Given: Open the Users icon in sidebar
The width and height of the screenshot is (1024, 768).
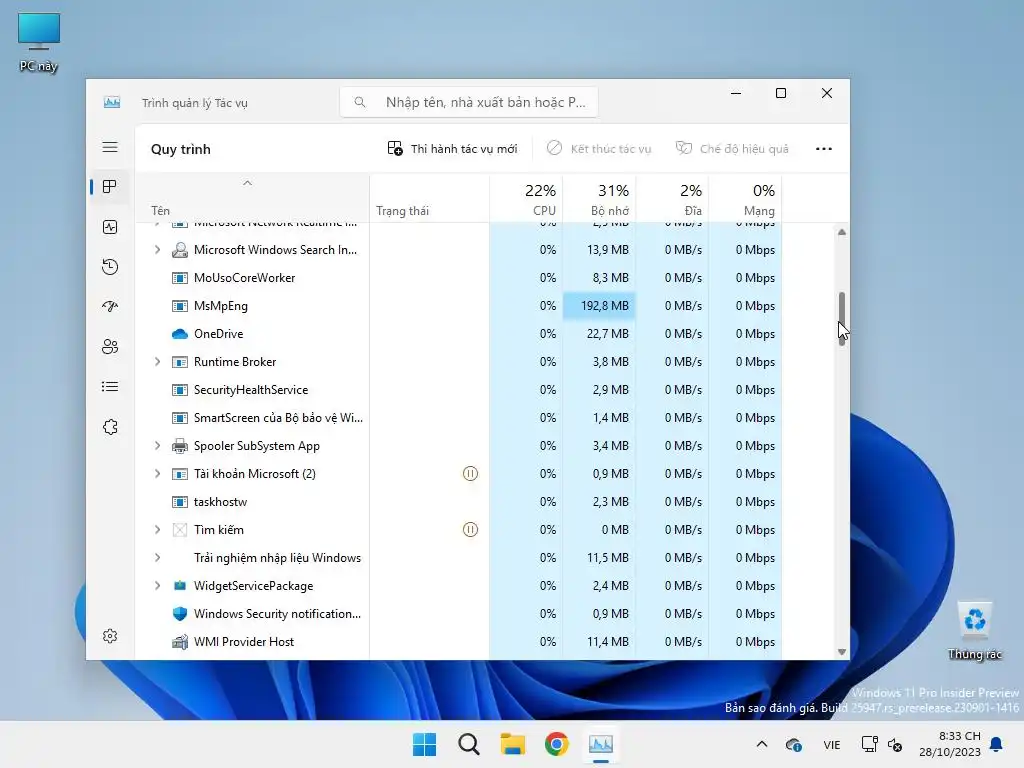Looking at the screenshot, I should pyautogui.click(x=110, y=346).
